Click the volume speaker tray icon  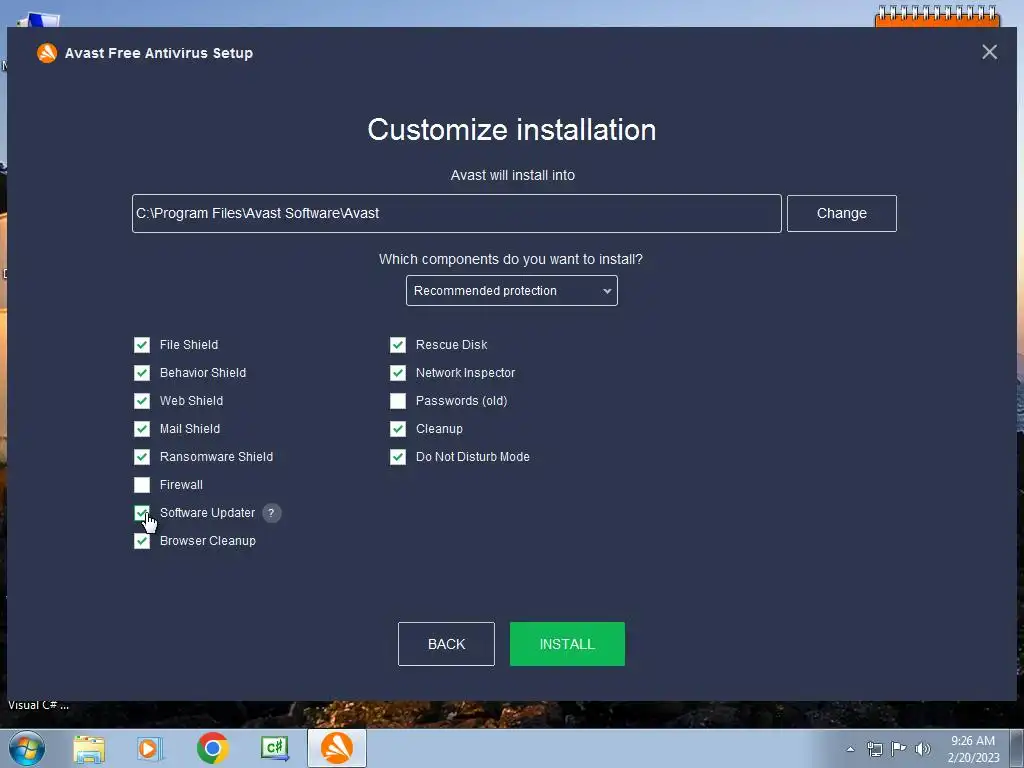click(922, 748)
